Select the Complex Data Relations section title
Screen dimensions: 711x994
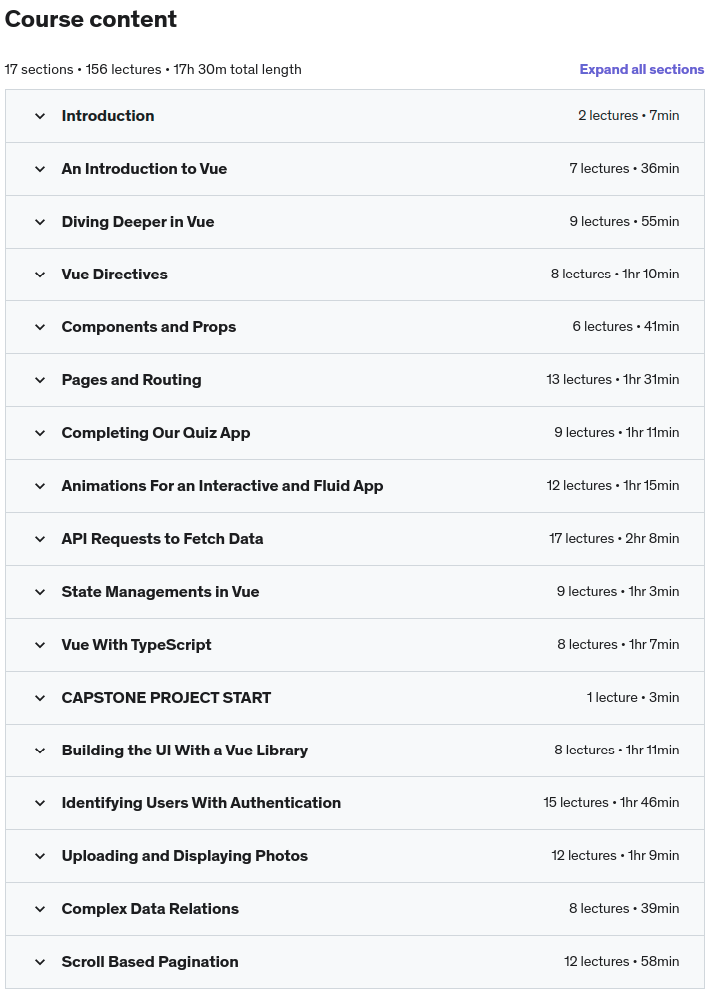pos(150,909)
